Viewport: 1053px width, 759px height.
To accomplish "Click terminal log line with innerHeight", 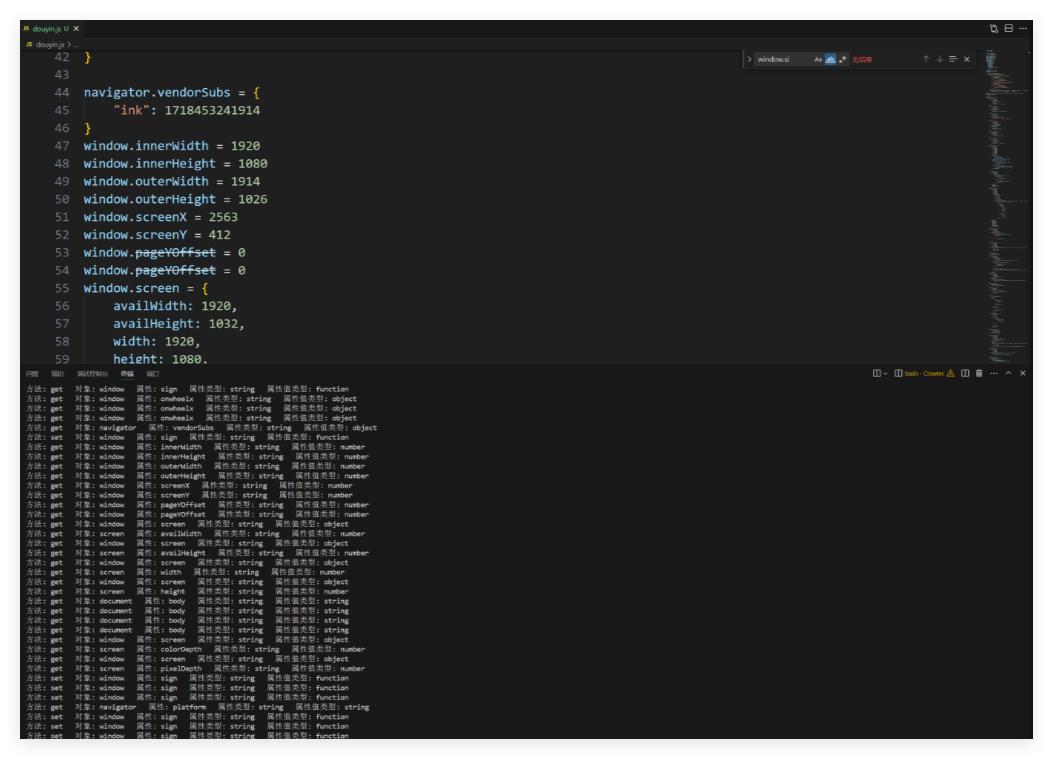I will pos(197,457).
